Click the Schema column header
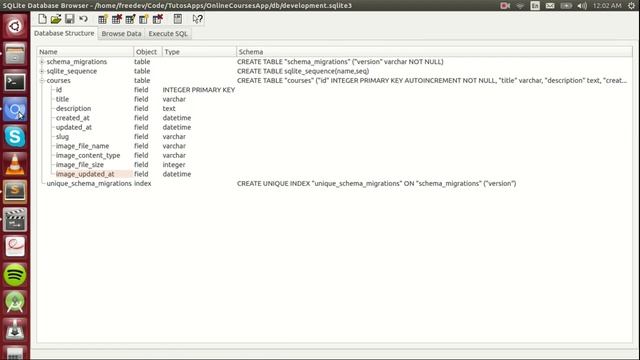This screenshot has height=360, width=640. point(434,52)
